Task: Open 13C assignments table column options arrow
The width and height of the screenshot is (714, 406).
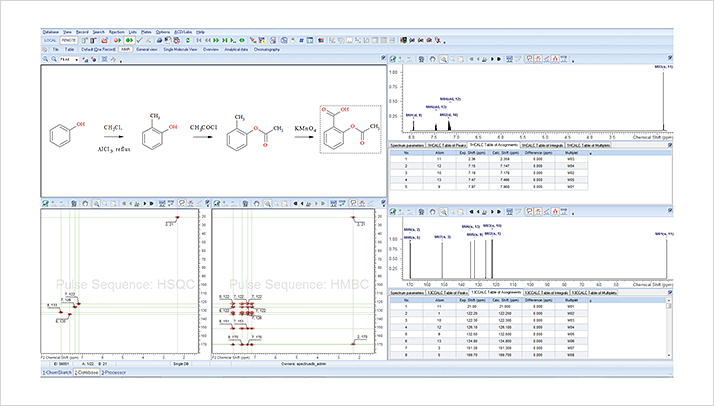Action: (x=591, y=300)
